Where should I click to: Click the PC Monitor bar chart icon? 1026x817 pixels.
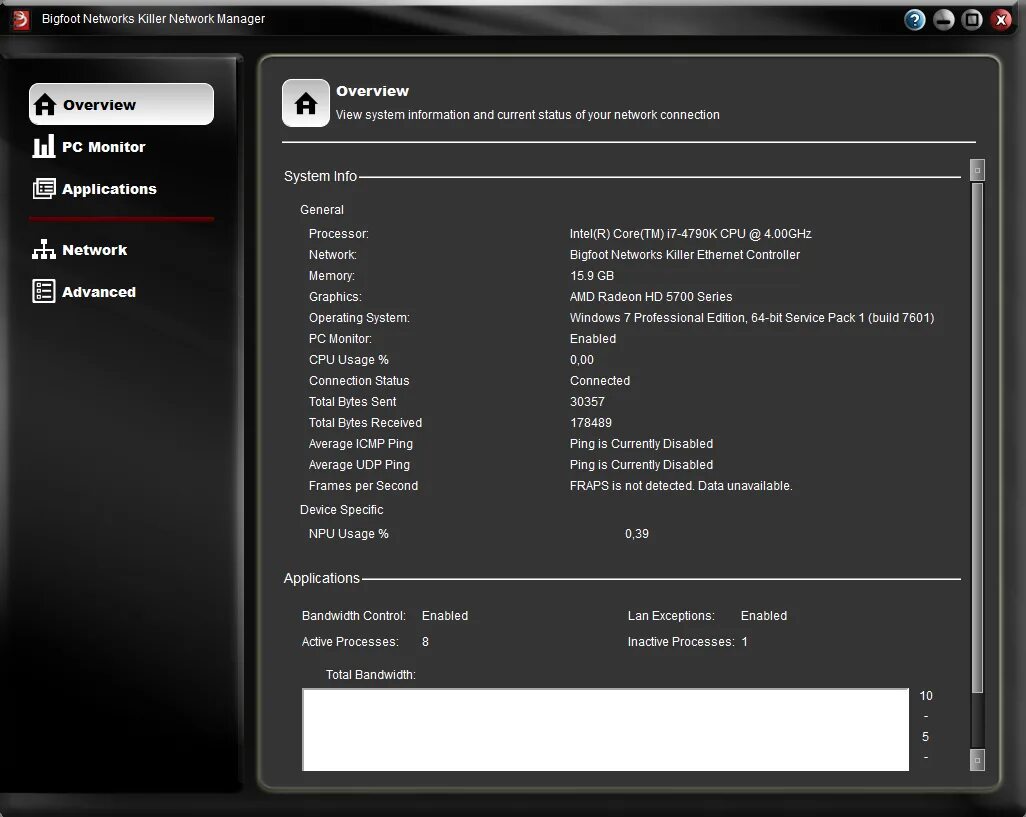pyautogui.click(x=44, y=147)
